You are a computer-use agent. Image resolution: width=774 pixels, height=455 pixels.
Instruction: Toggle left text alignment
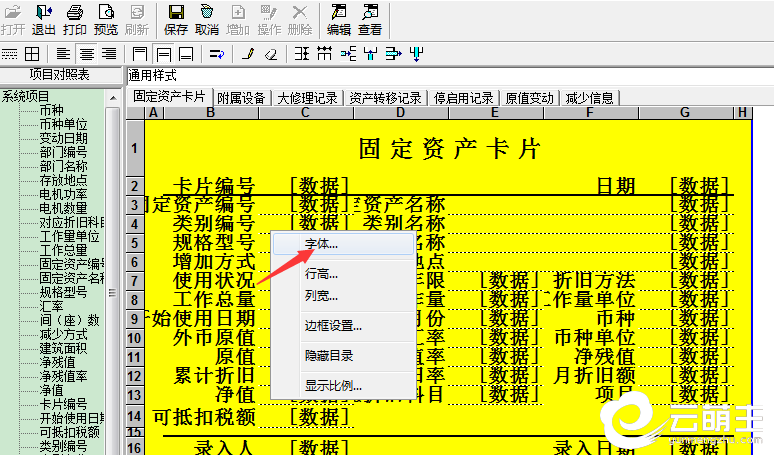click(x=64, y=53)
